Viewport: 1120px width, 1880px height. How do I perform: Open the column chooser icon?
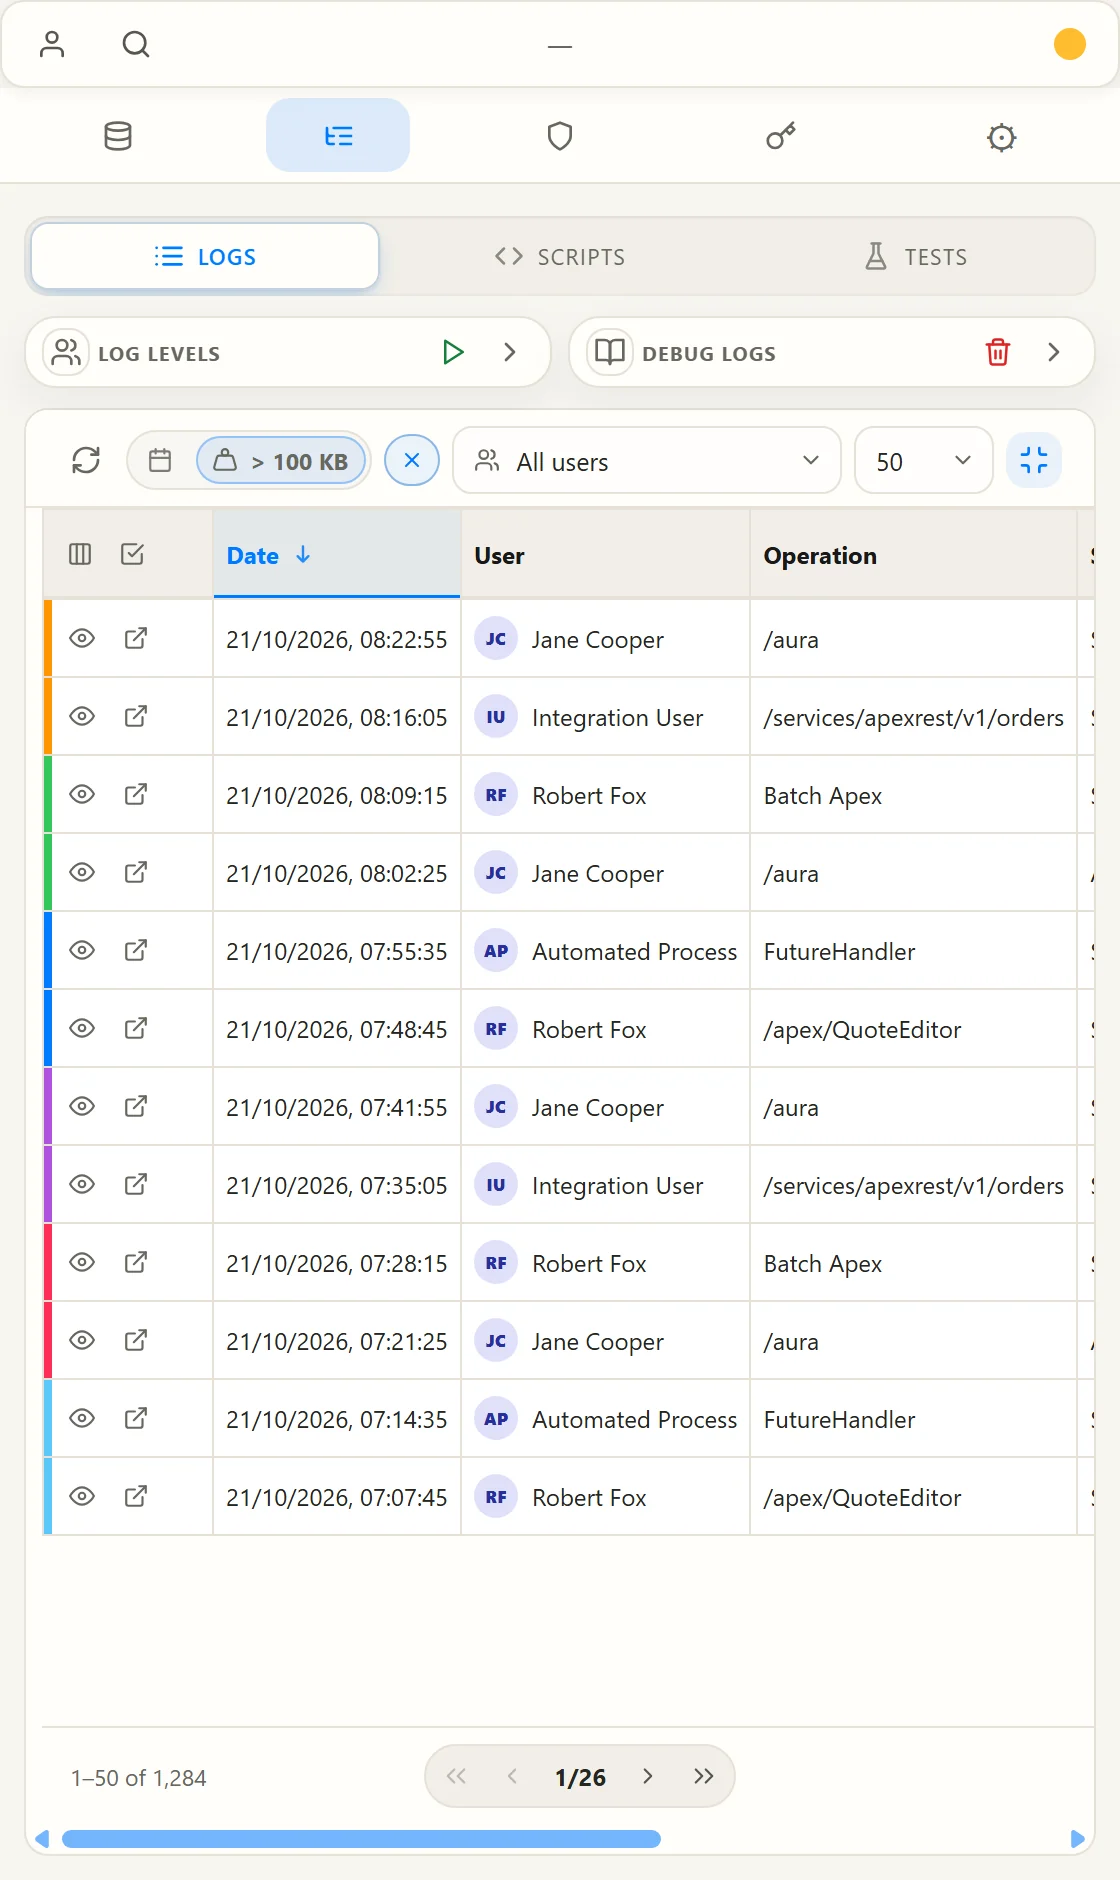point(80,554)
